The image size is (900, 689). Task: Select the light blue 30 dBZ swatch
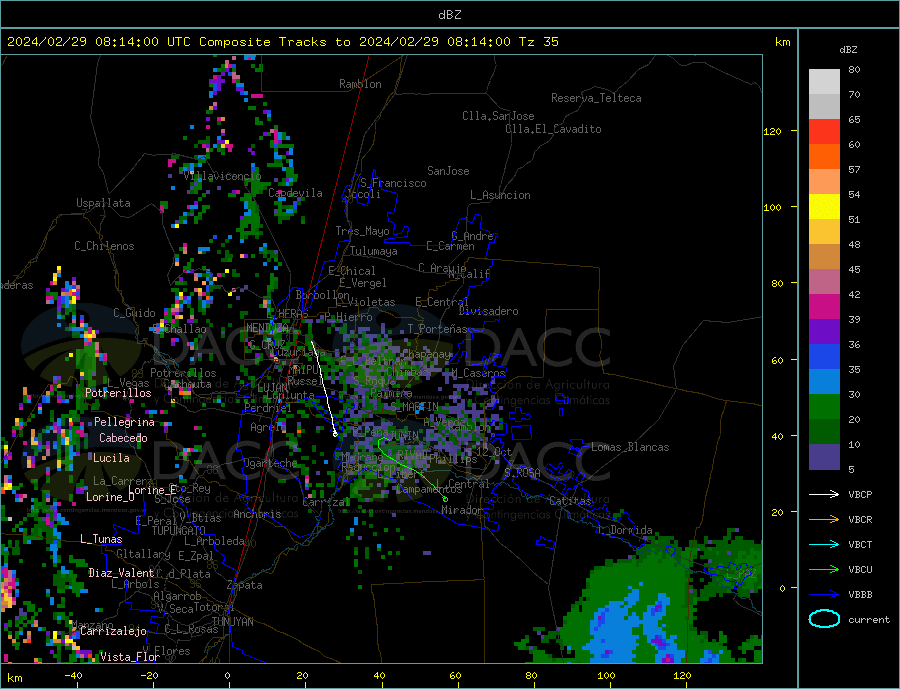824,382
